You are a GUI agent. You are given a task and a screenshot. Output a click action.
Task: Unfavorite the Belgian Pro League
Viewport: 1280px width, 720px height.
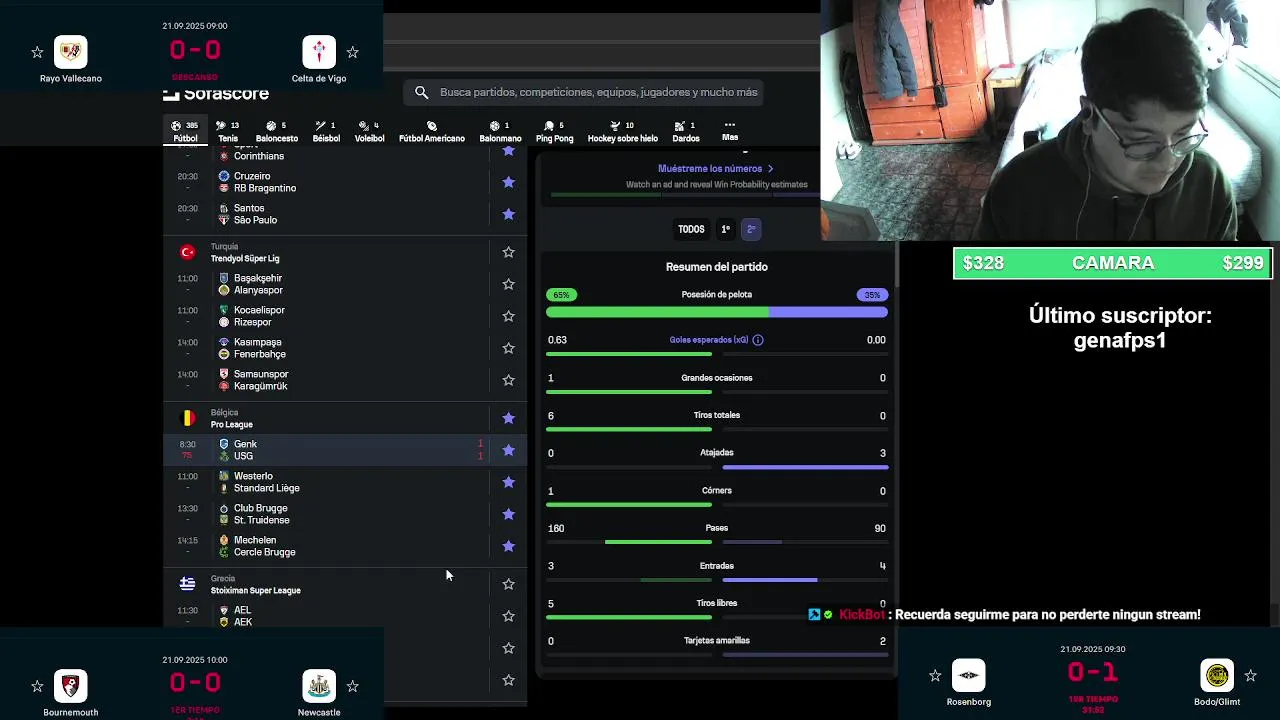508,418
